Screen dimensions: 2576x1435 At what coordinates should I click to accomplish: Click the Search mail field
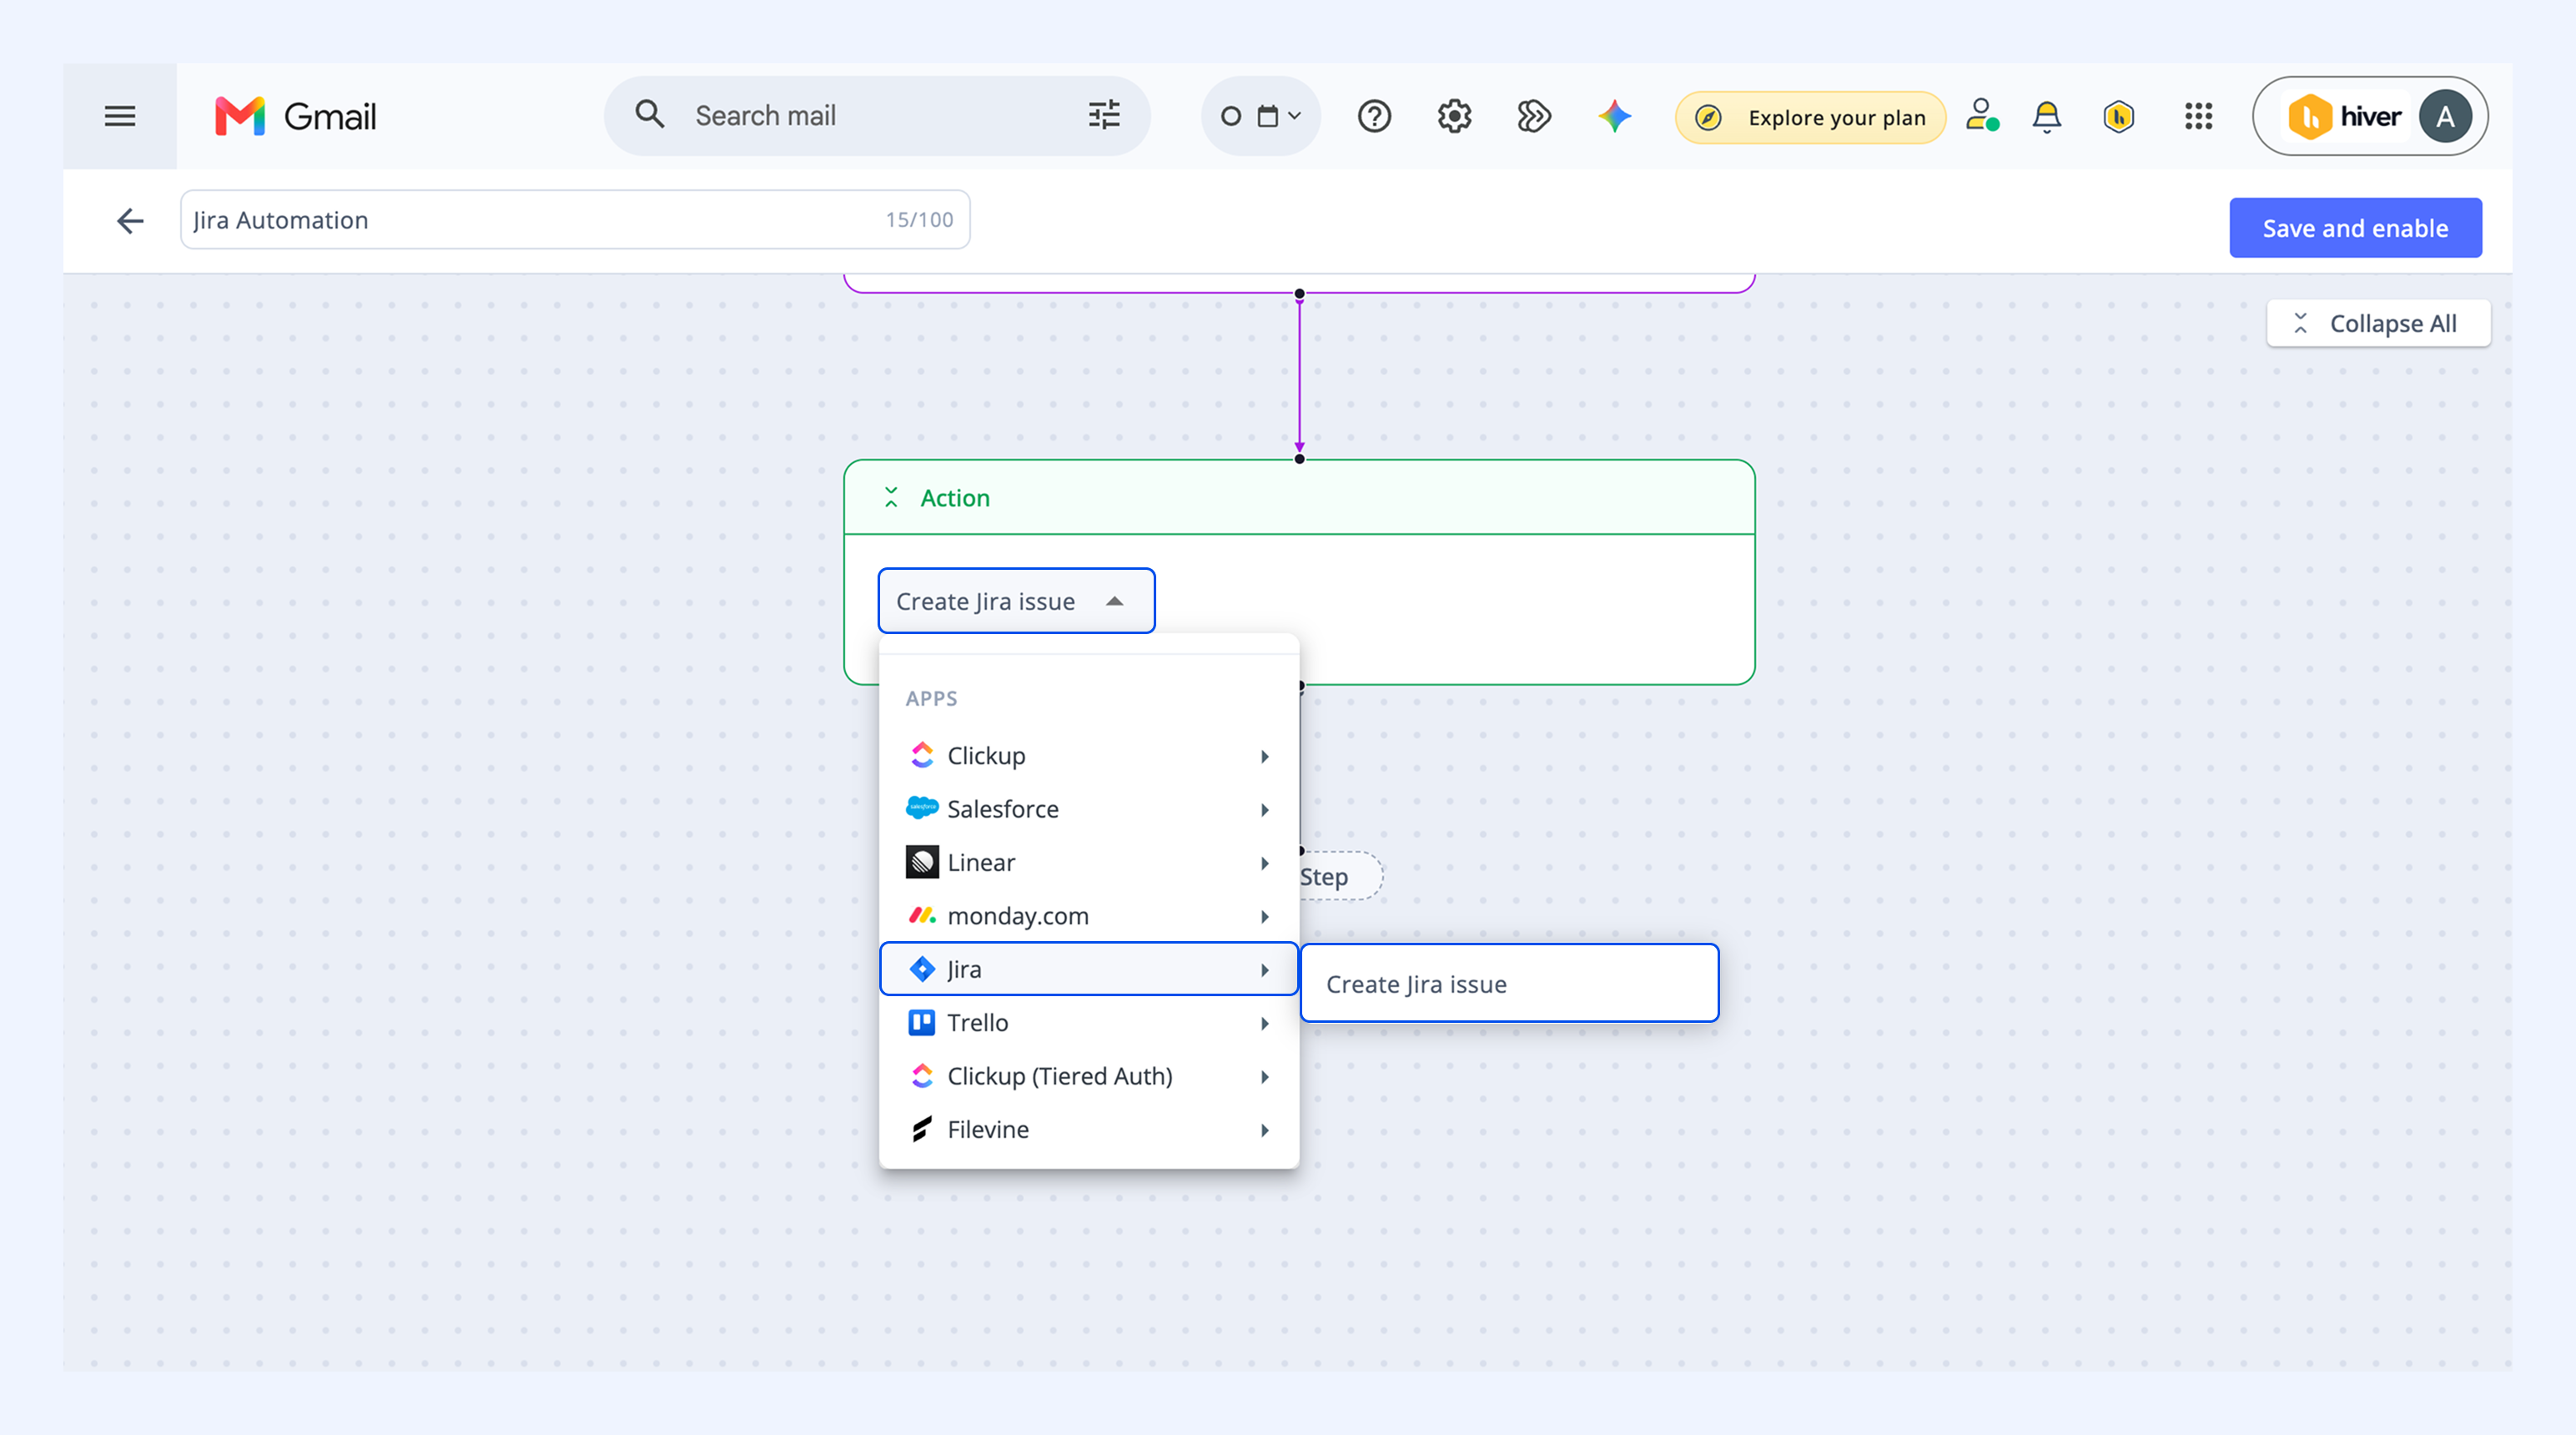pyautogui.click(x=876, y=116)
